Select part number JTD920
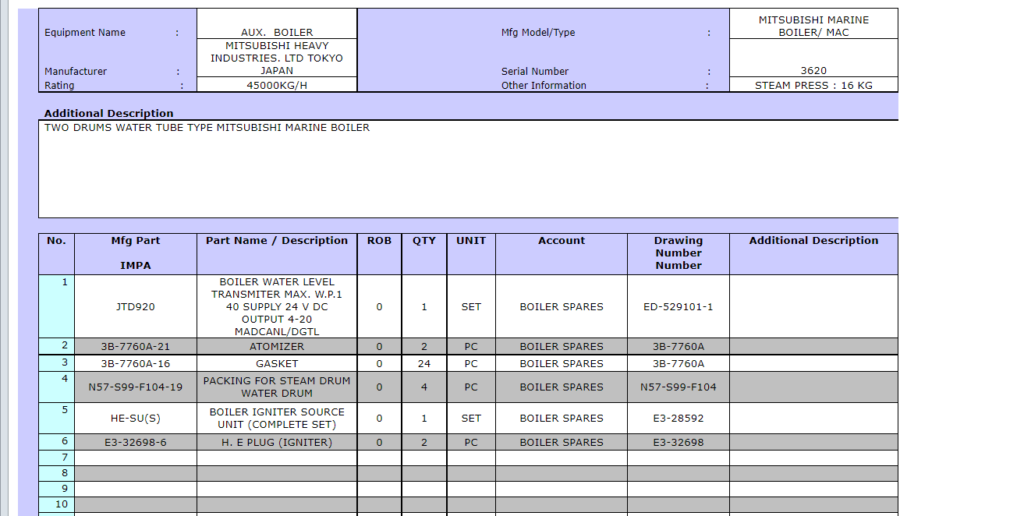The image size is (1024, 516). (135, 306)
